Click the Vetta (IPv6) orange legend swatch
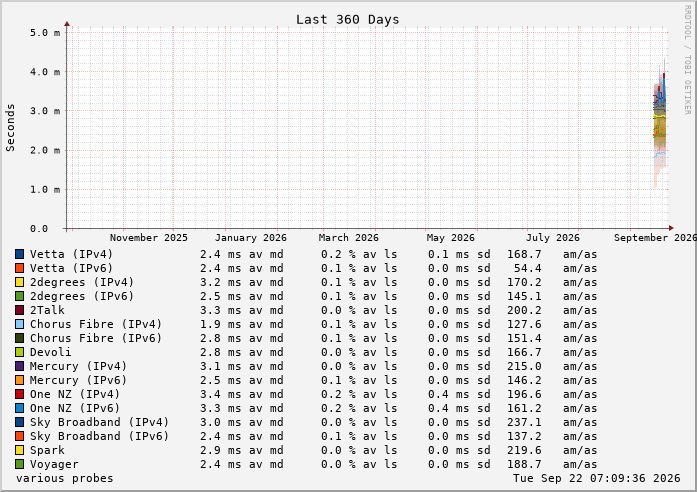The image size is (697, 492). tap(20, 268)
